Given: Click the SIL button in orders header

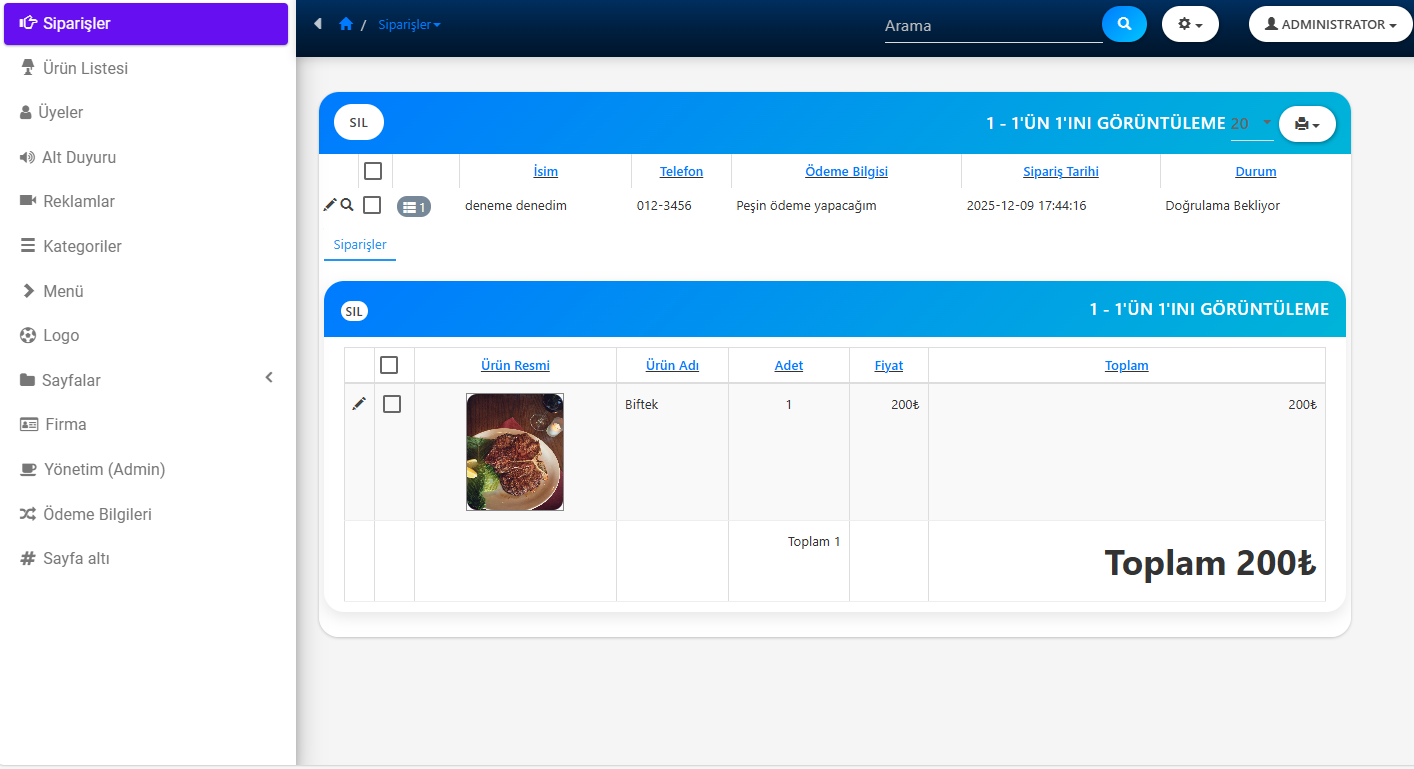Looking at the screenshot, I should pyautogui.click(x=358, y=122).
